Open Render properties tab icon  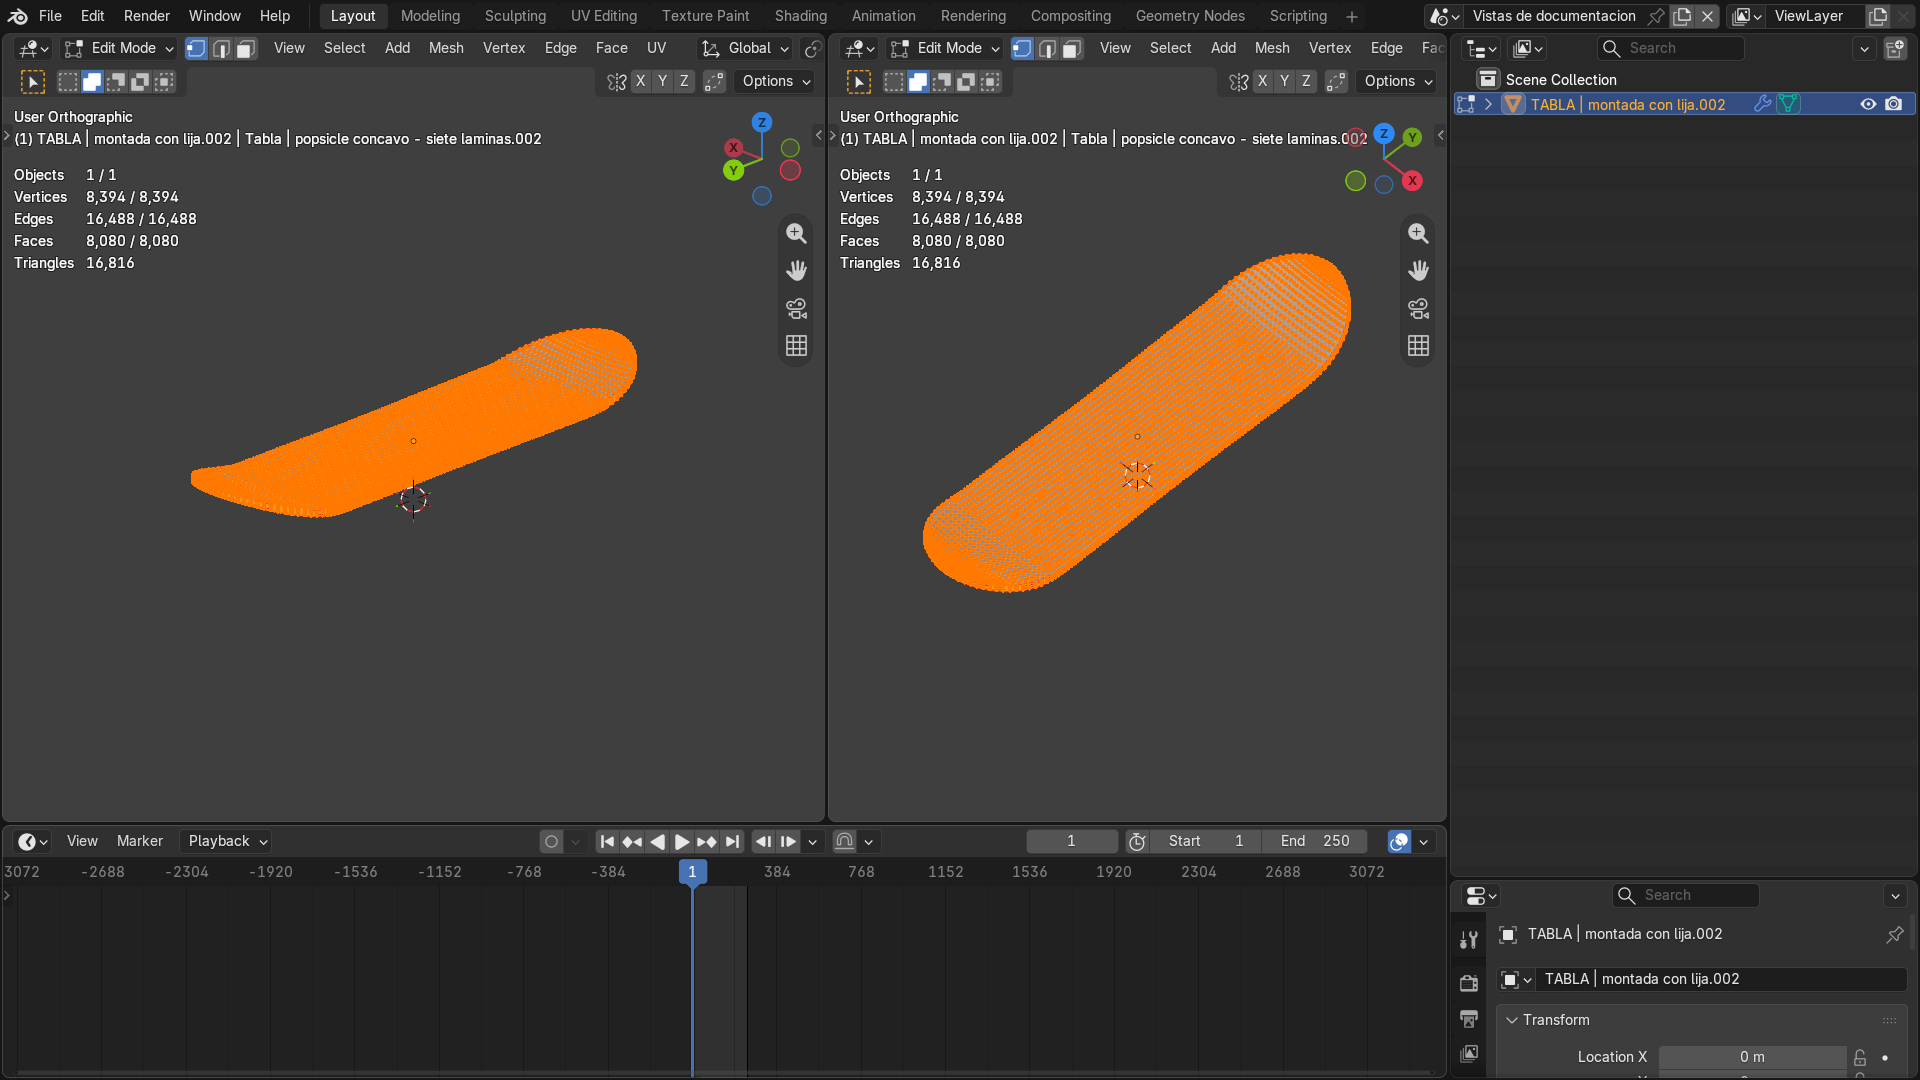coord(1469,983)
